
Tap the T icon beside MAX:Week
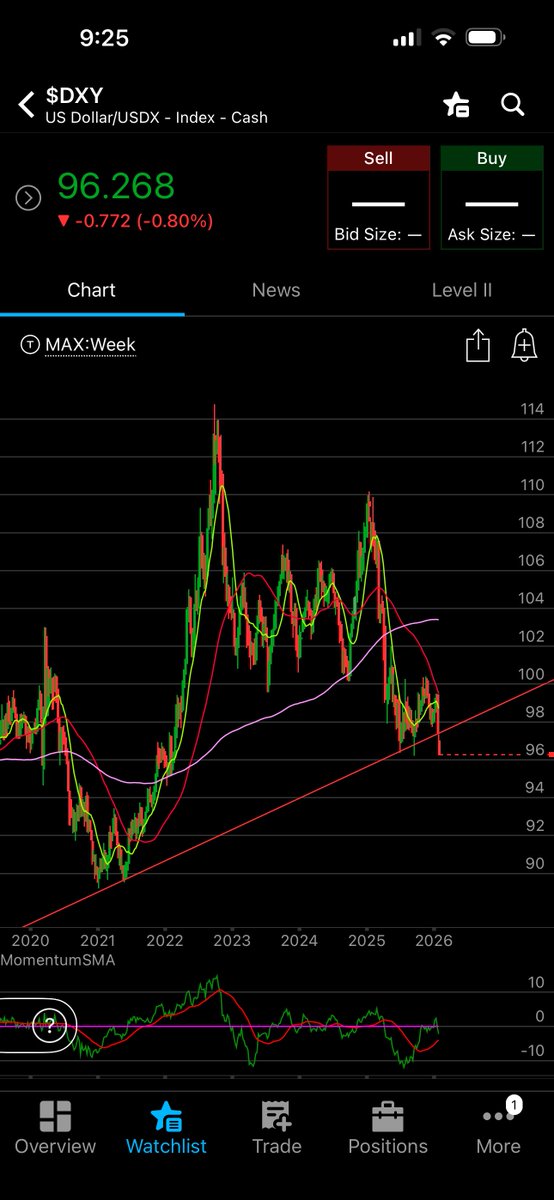click(30, 345)
